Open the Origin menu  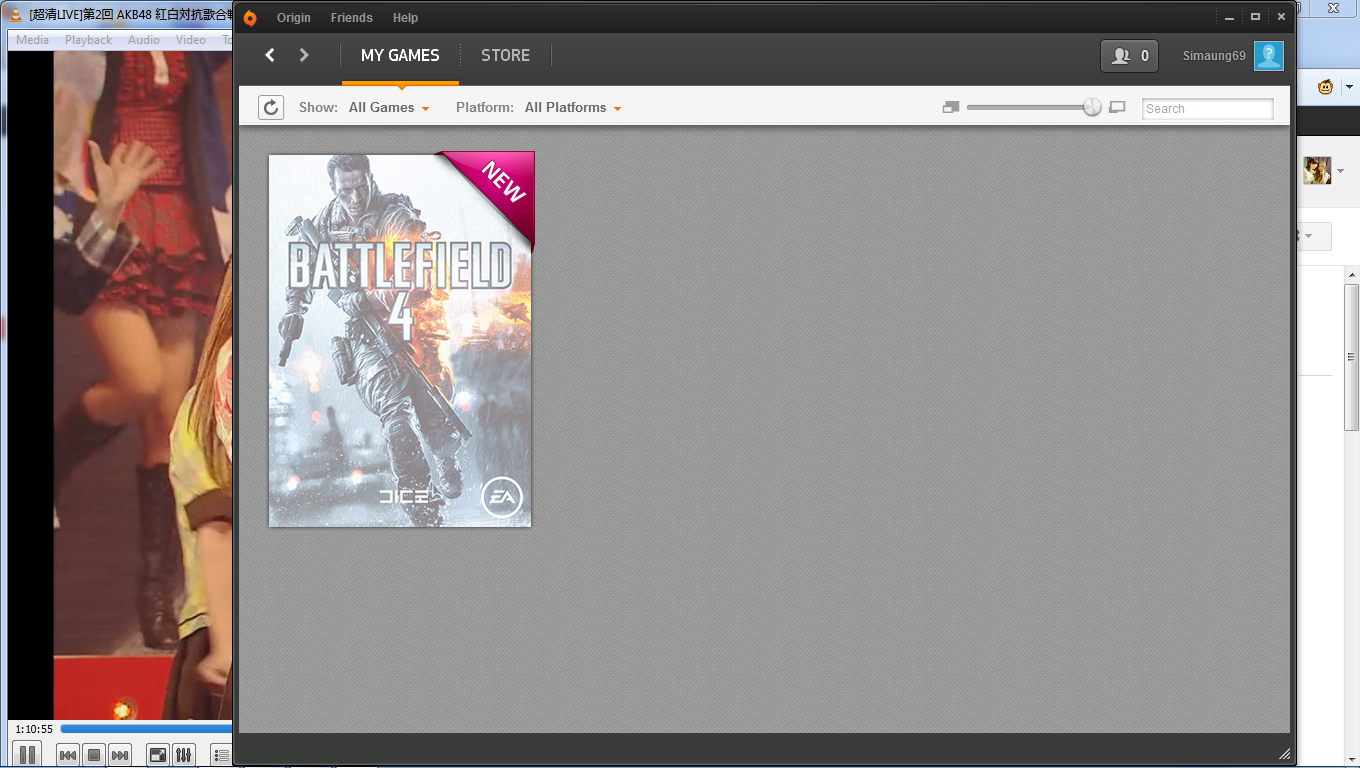[293, 17]
